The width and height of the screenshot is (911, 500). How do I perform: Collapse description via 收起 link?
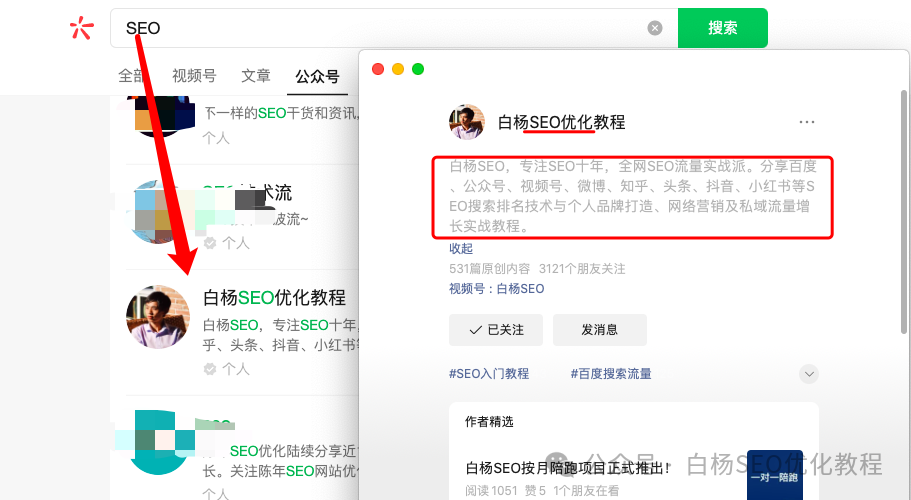pyautogui.click(x=461, y=248)
